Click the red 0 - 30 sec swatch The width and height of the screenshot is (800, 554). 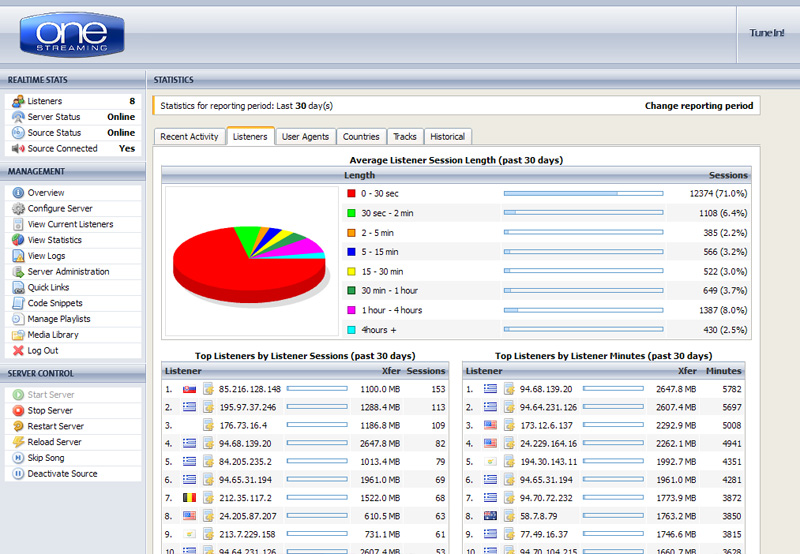click(x=351, y=193)
